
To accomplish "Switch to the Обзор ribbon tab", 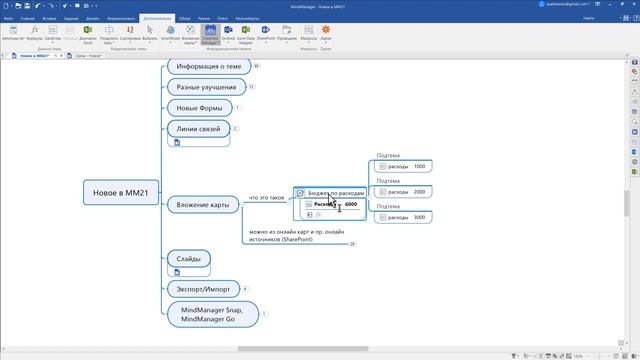I will pos(184,18).
